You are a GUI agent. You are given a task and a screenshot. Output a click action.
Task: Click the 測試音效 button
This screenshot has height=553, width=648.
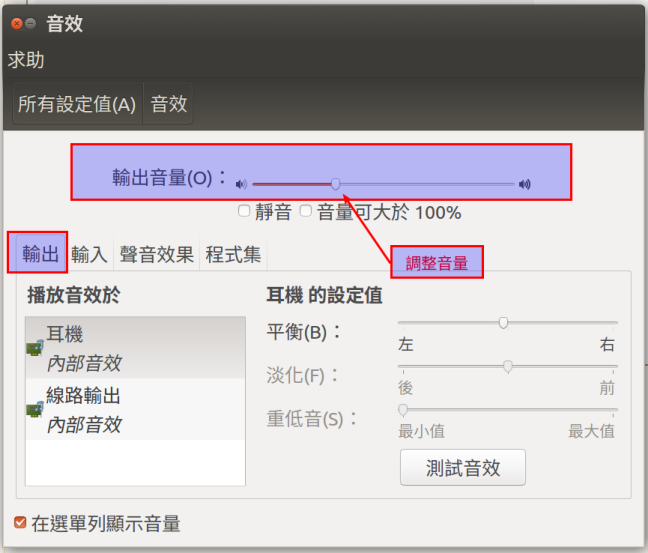click(463, 468)
